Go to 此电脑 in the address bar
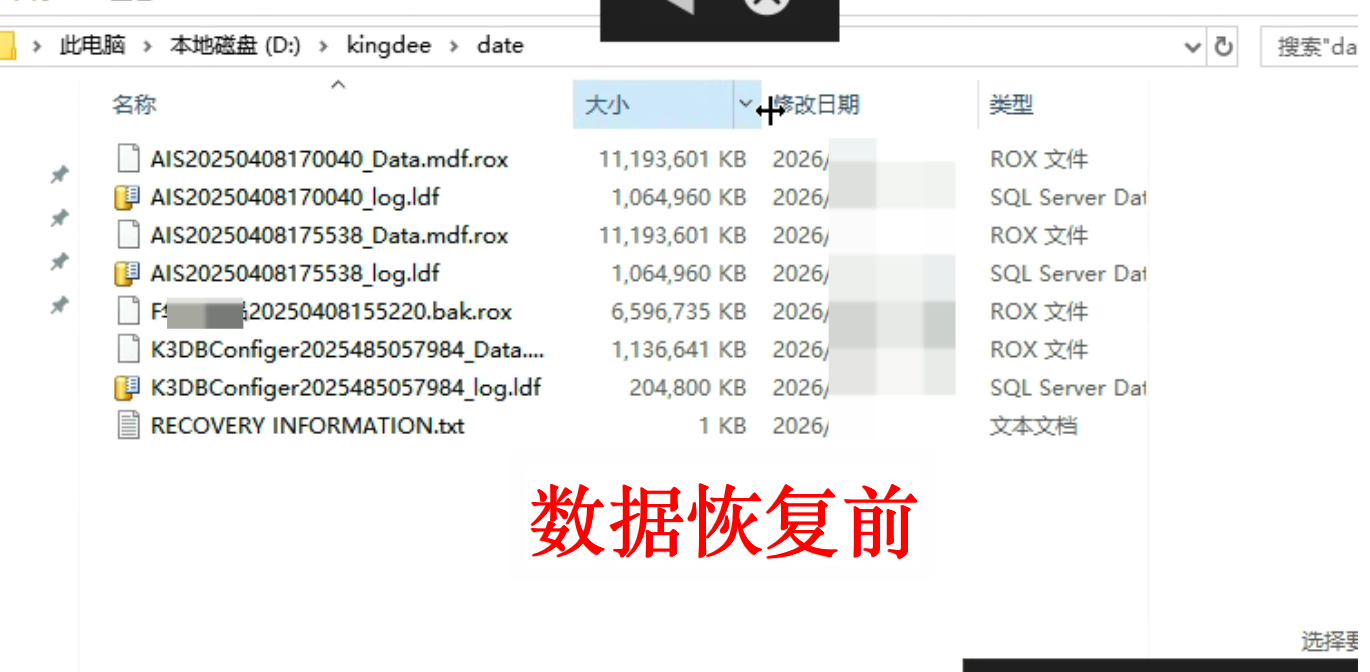The height and width of the screenshot is (672, 1370). coord(92,46)
